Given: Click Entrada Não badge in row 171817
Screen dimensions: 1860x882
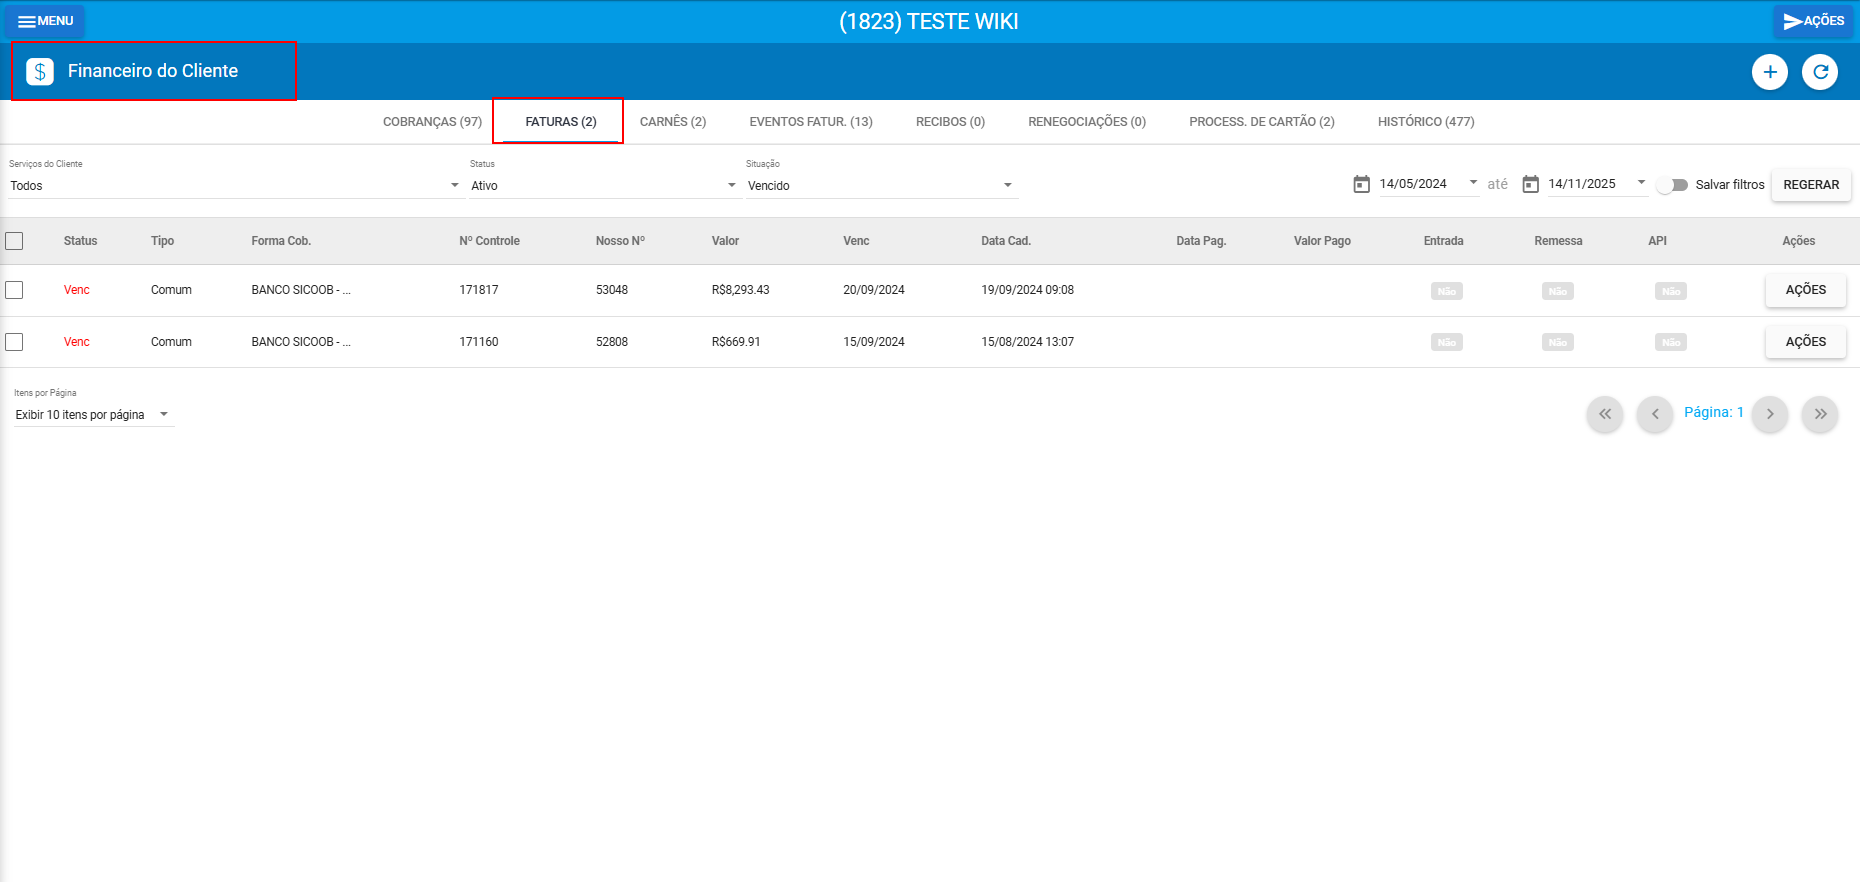Looking at the screenshot, I should tap(1447, 291).
